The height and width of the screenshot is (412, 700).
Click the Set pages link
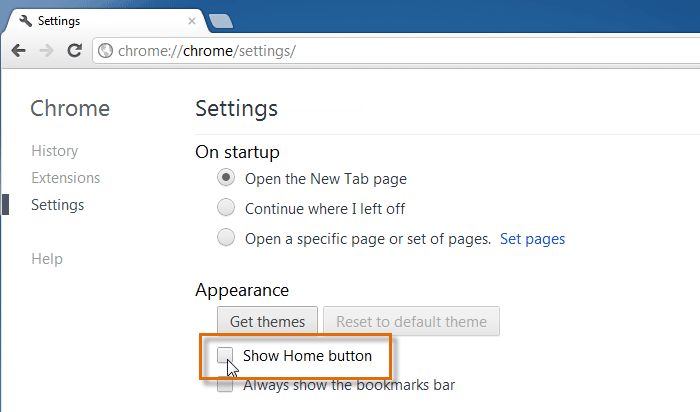tap(532, 239)
